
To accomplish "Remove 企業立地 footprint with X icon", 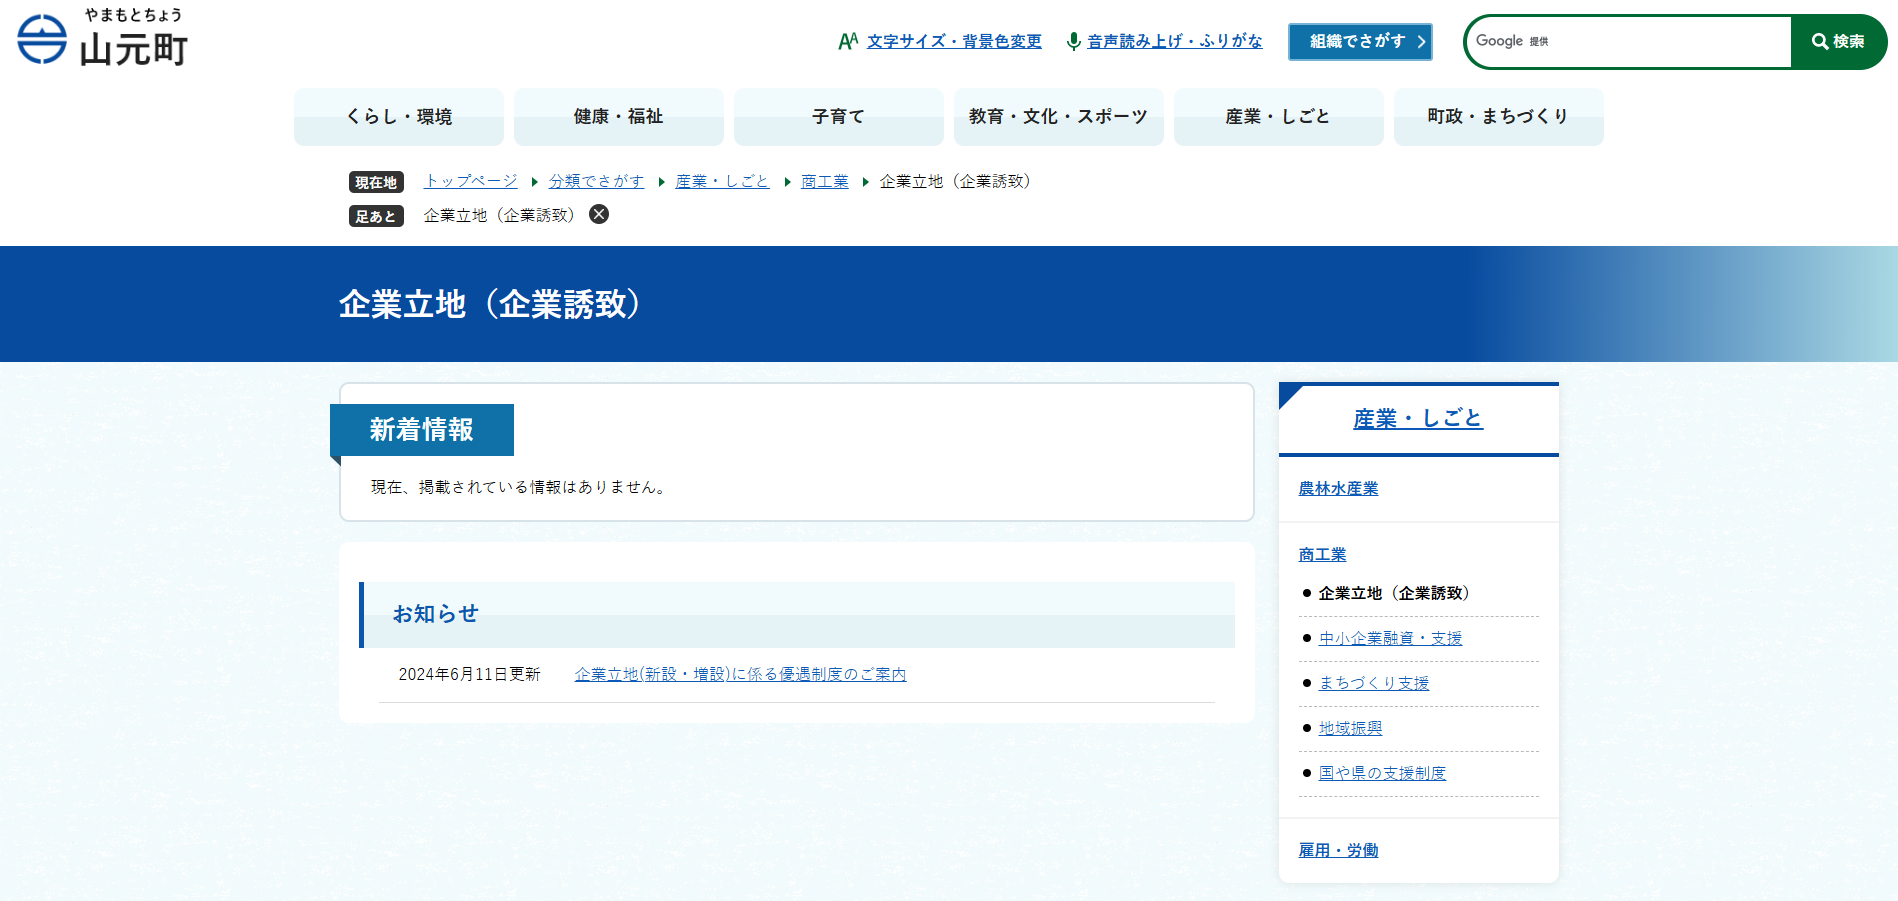I will [x=599, y=214].
